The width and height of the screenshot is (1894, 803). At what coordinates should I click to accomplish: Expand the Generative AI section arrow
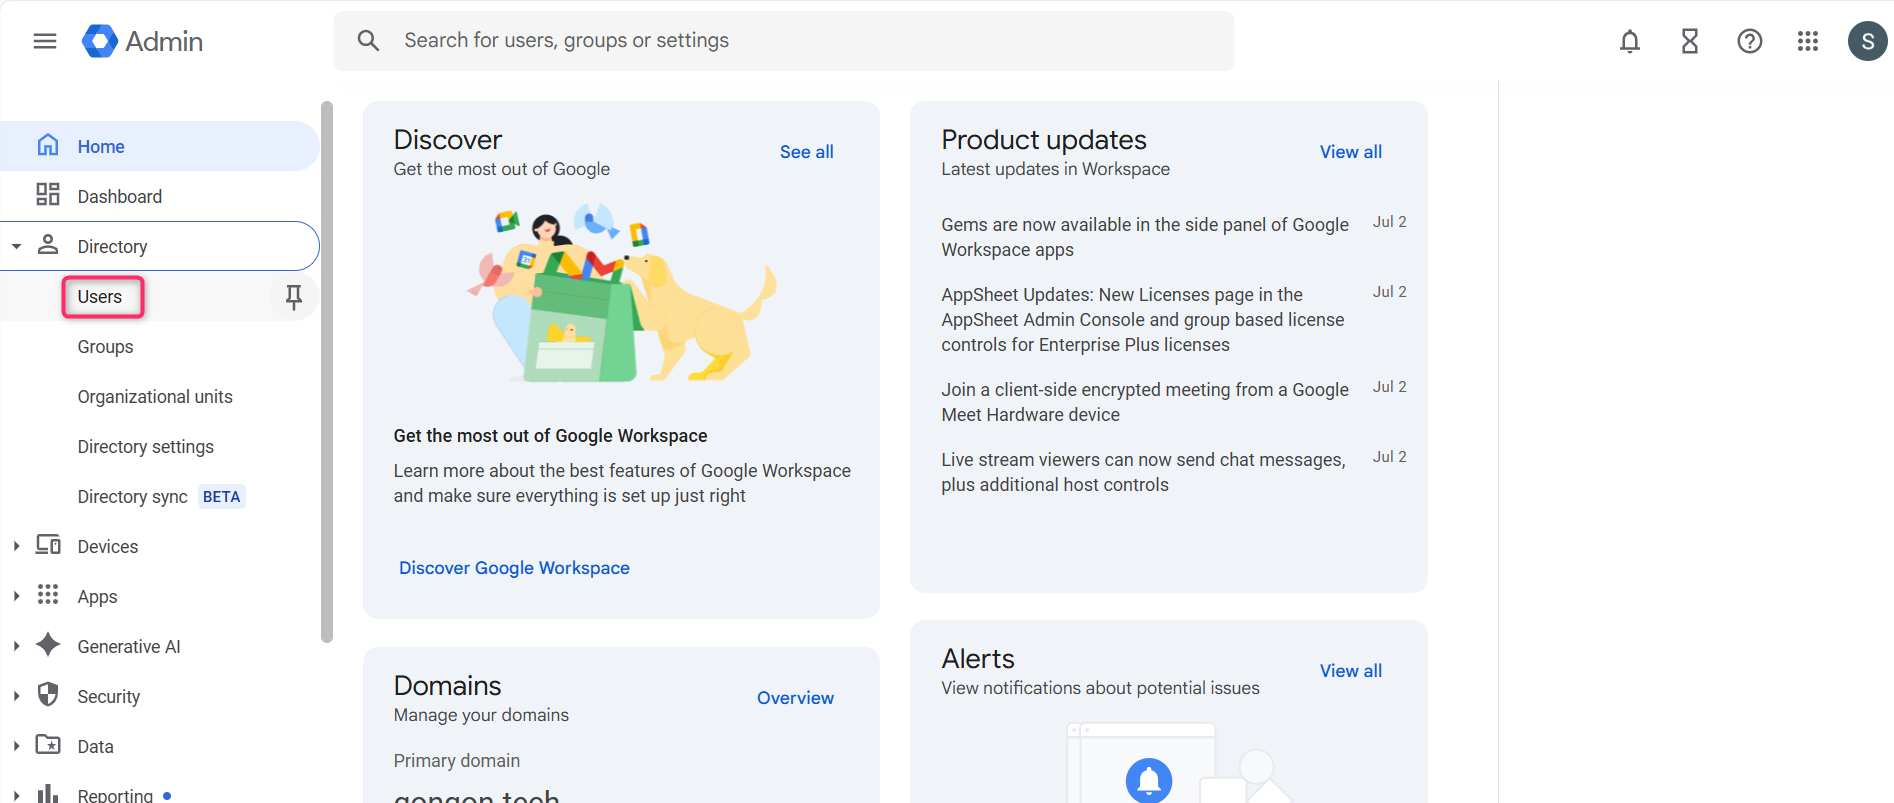(17, 646)
